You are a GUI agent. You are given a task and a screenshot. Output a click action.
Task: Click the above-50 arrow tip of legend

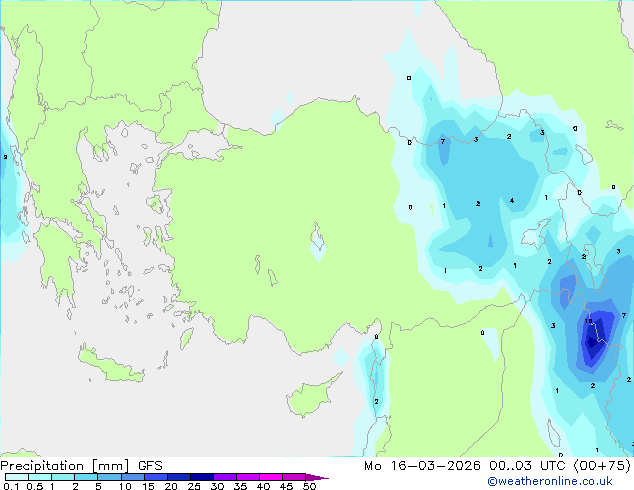(x=317, y=477)
